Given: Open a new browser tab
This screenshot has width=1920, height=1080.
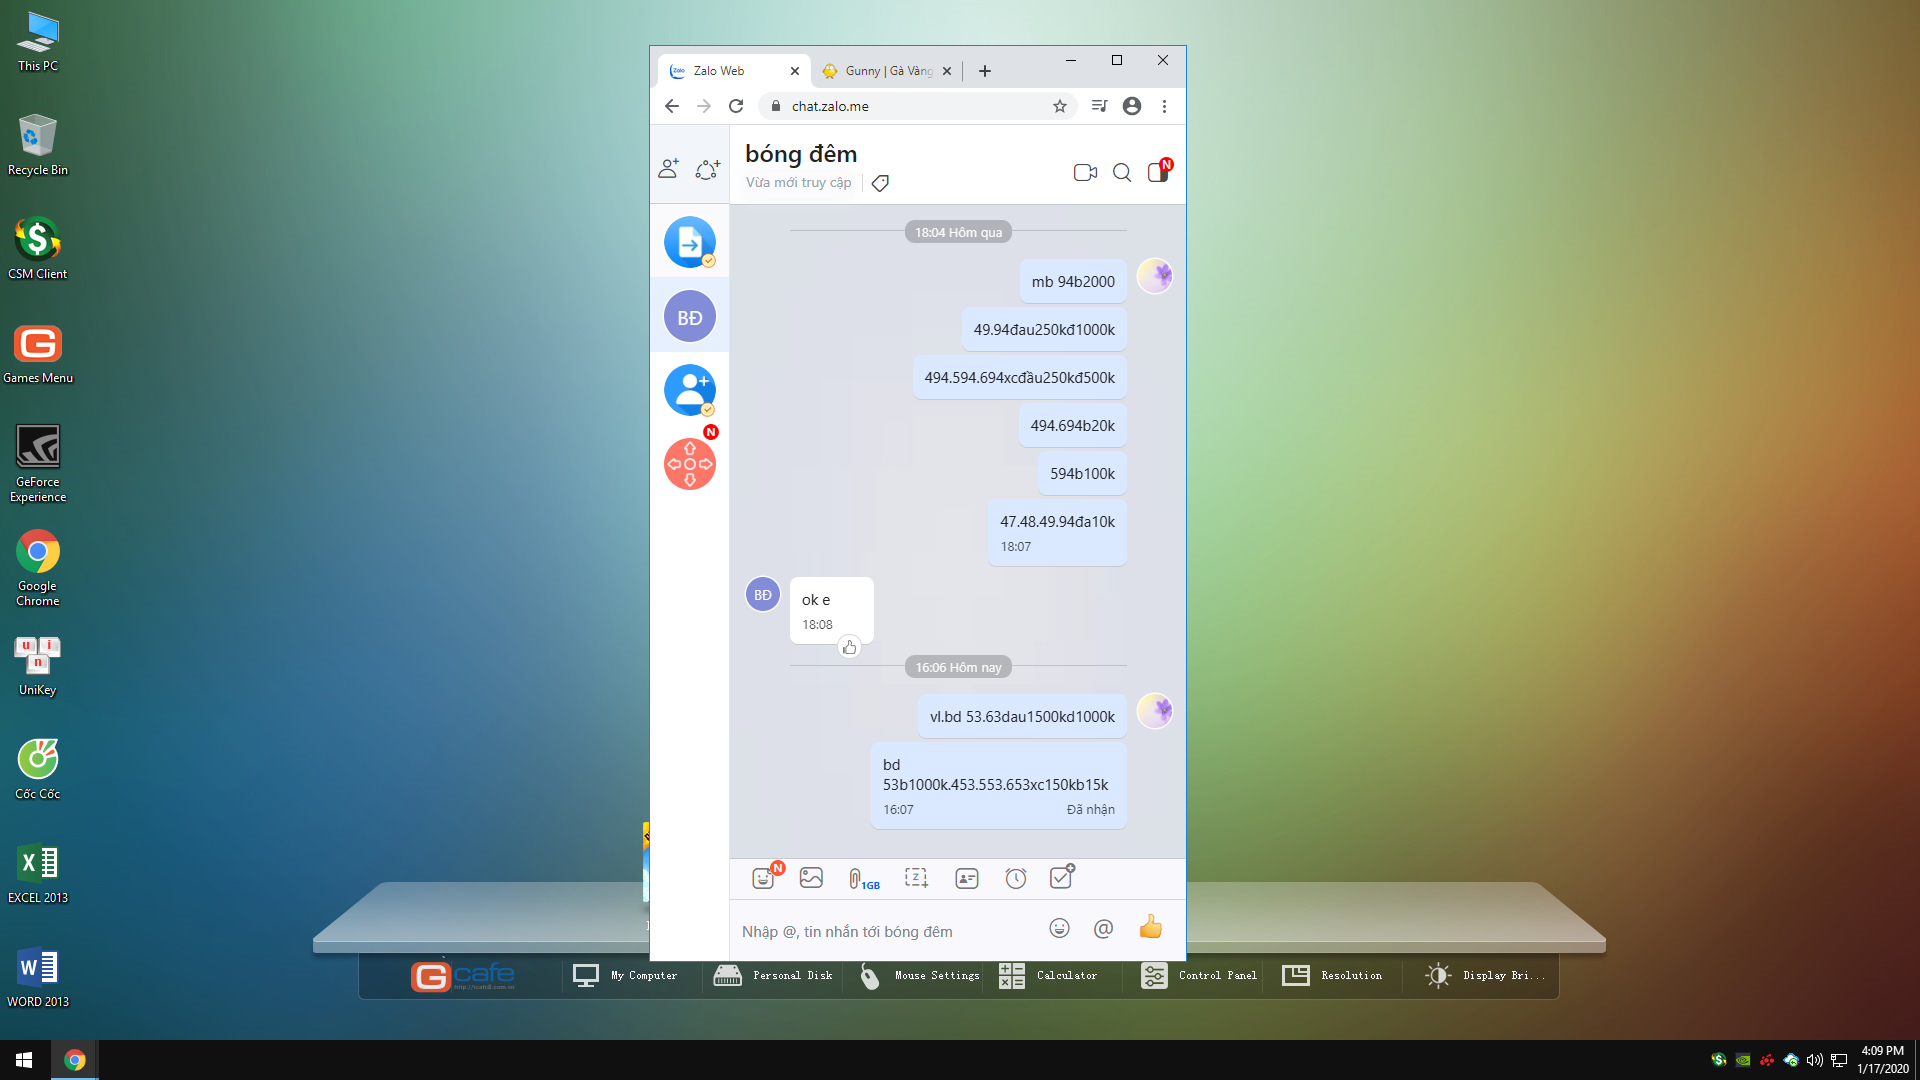Looking at the screenshot, I should click(x=985, y=71).
